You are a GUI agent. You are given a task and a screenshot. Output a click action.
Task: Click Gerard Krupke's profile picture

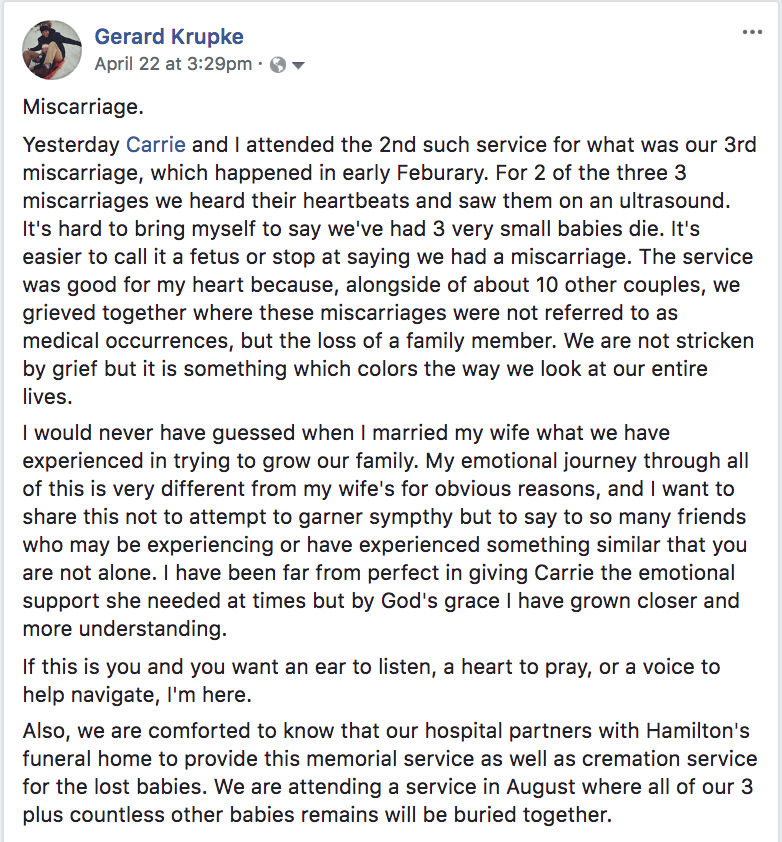pyautogui.click(x=52, y=50)
